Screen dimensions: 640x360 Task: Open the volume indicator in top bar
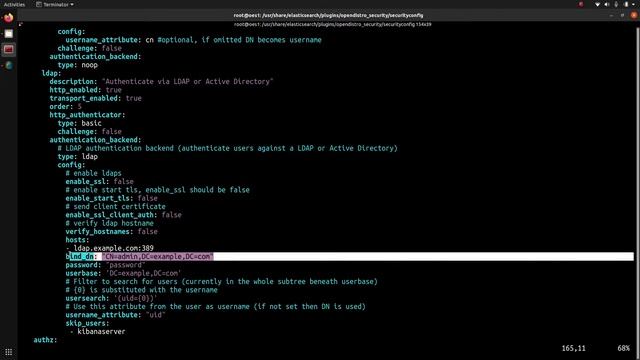(x=607, y=4)
